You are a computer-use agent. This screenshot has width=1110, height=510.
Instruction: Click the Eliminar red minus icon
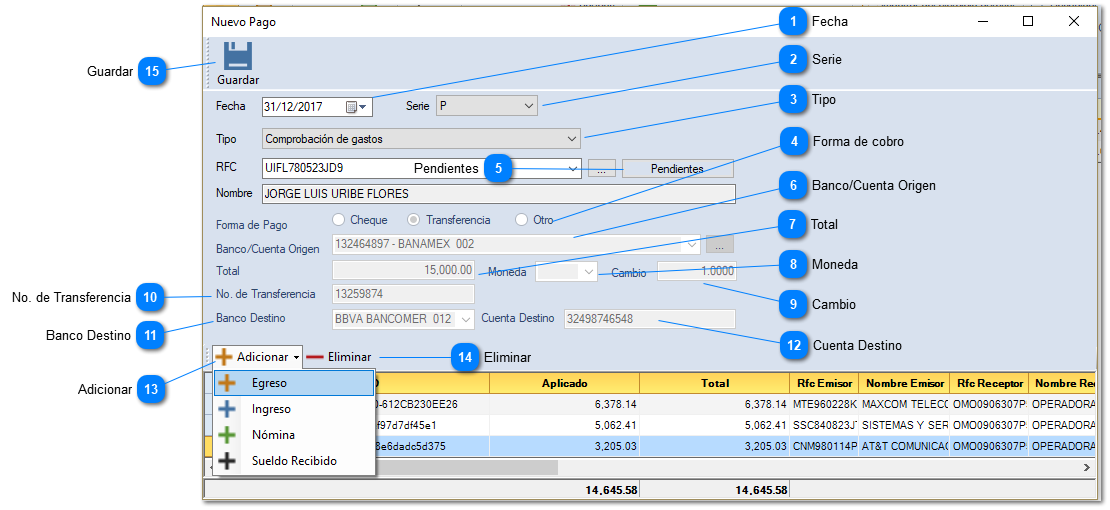pyautogui.click(x=315, y=357)
